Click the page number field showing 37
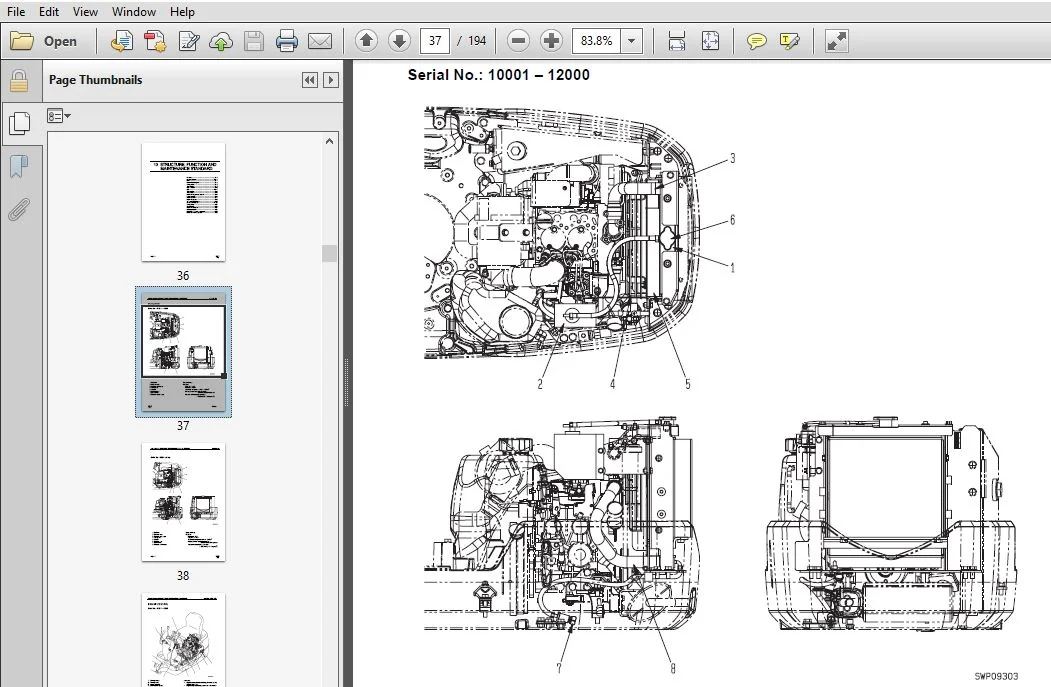This screenshot has width=1051, height=687. (x=435, y=41)
